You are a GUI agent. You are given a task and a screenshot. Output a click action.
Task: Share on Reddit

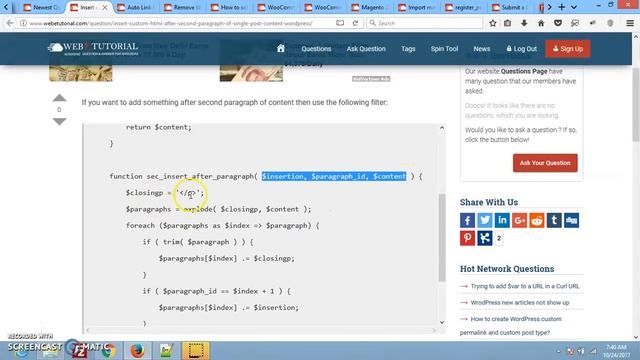click(x=537, y=220)
